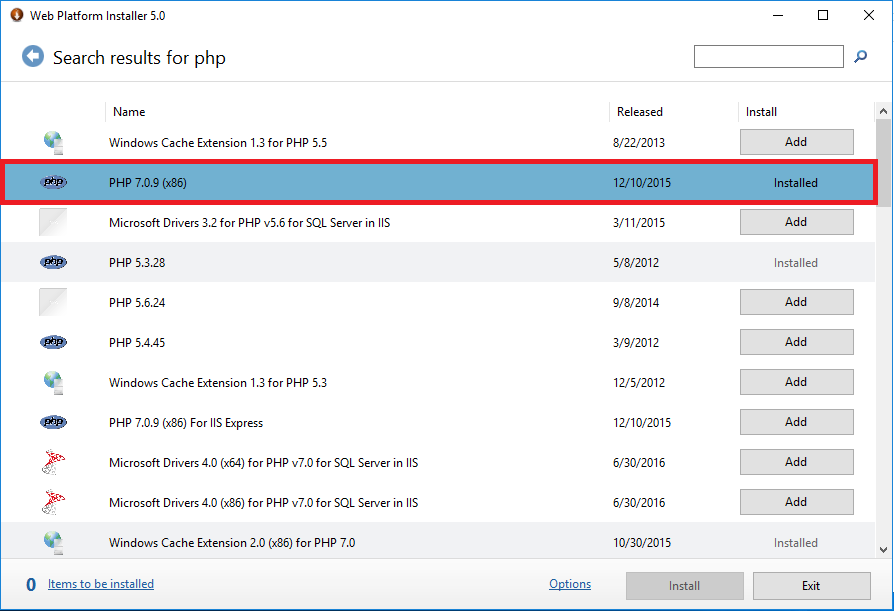Add Windows Cache Extension 1.3 for PHP 5.5

(796, 142)
